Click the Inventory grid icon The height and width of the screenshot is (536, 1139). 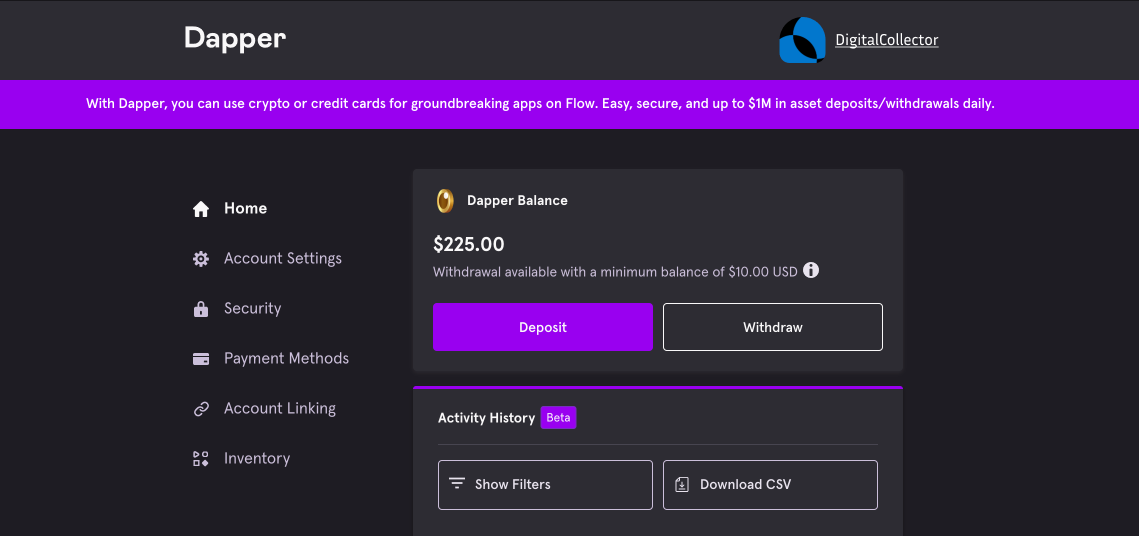(x=201, y=459)
